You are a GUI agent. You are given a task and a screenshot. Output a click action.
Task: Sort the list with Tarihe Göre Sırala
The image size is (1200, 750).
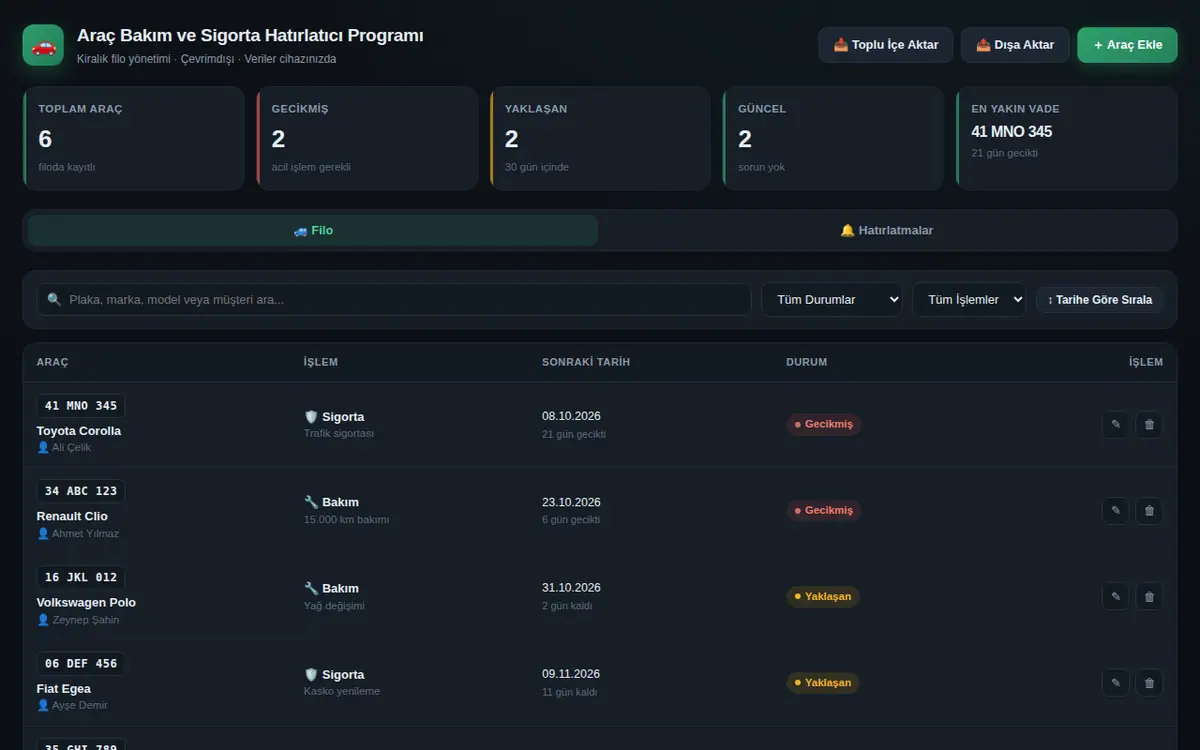click(x=1100, y=299)
